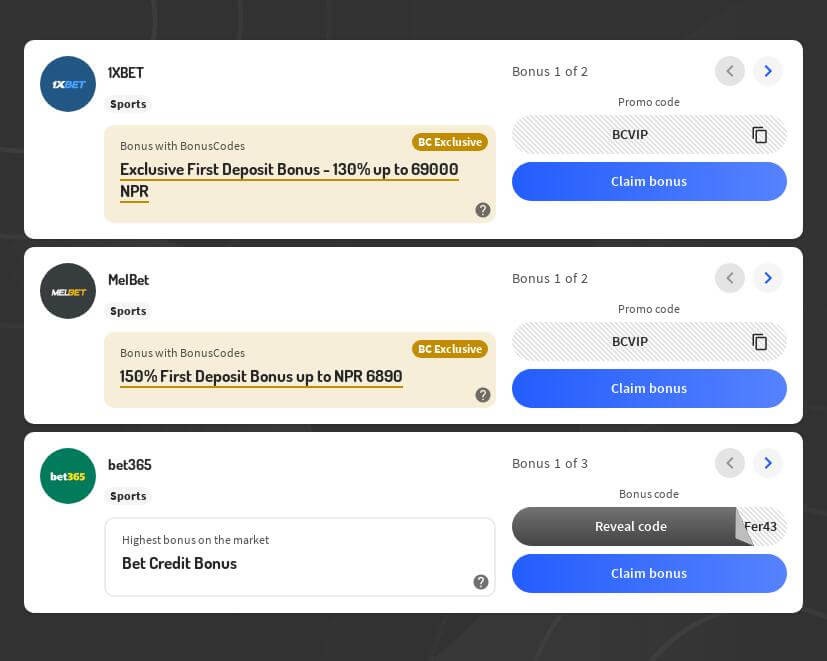Screen dimensions: 827x661
Task: Copy the MelBet promo code BCVIP
Action: (x=760, y=342)
